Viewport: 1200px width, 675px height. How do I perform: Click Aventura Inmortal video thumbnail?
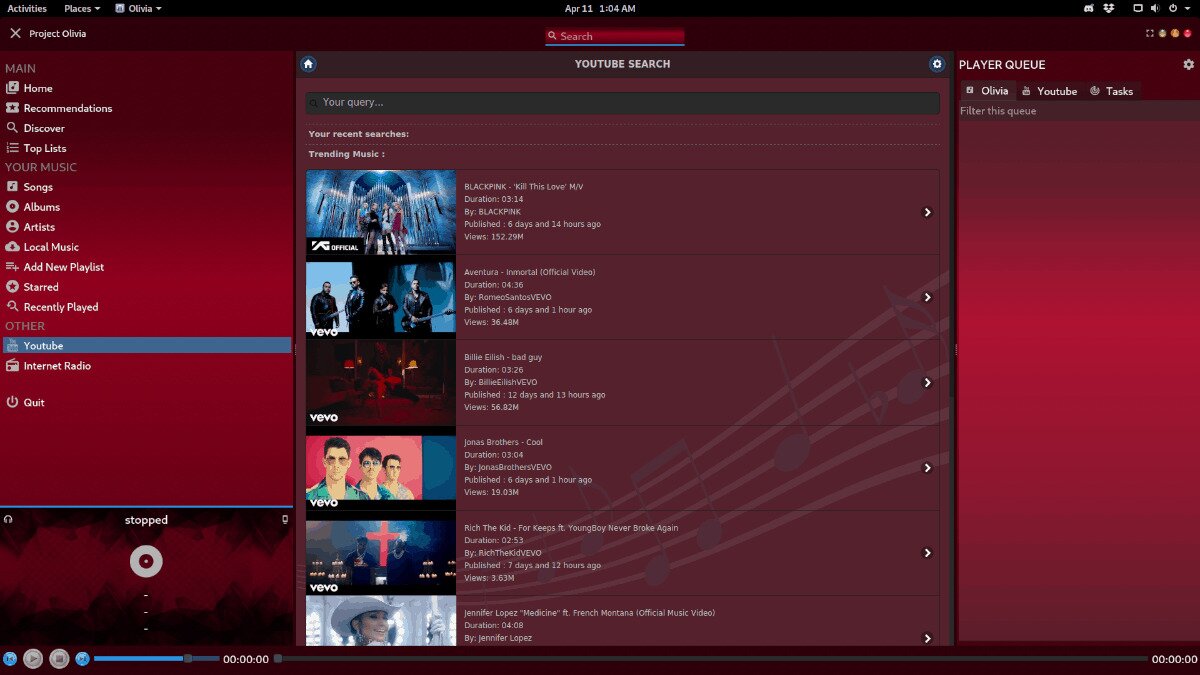click(381, 297)
